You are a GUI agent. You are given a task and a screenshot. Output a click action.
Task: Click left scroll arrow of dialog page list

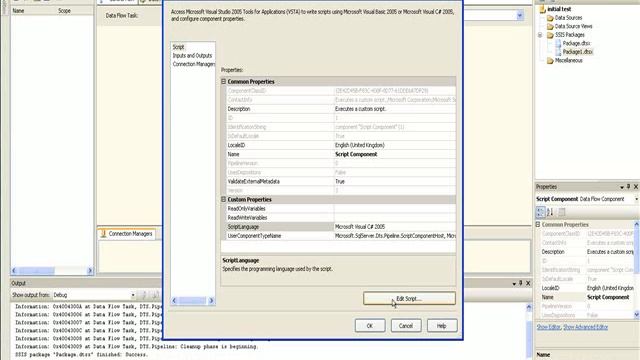174,301
